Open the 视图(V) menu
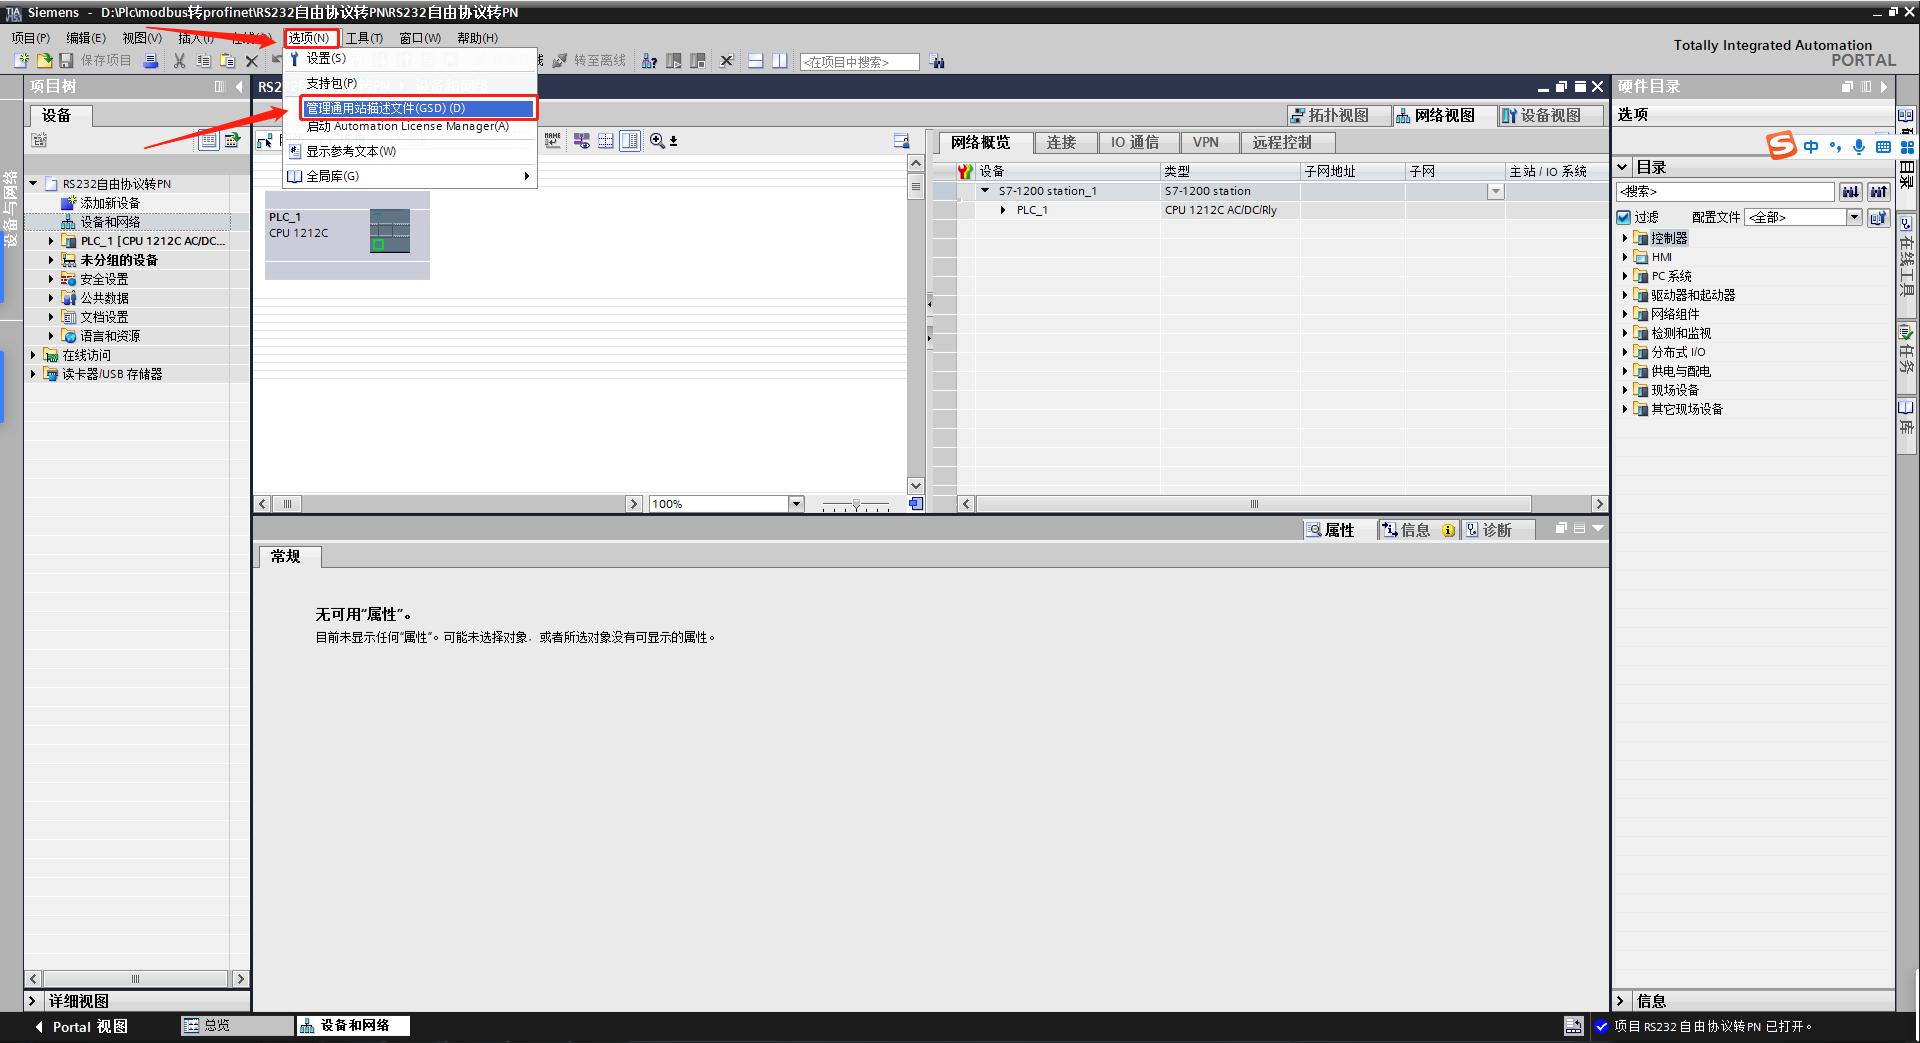Image resolution: width=1920 pixels, height=1043 pixels. [x=142, y=38]
